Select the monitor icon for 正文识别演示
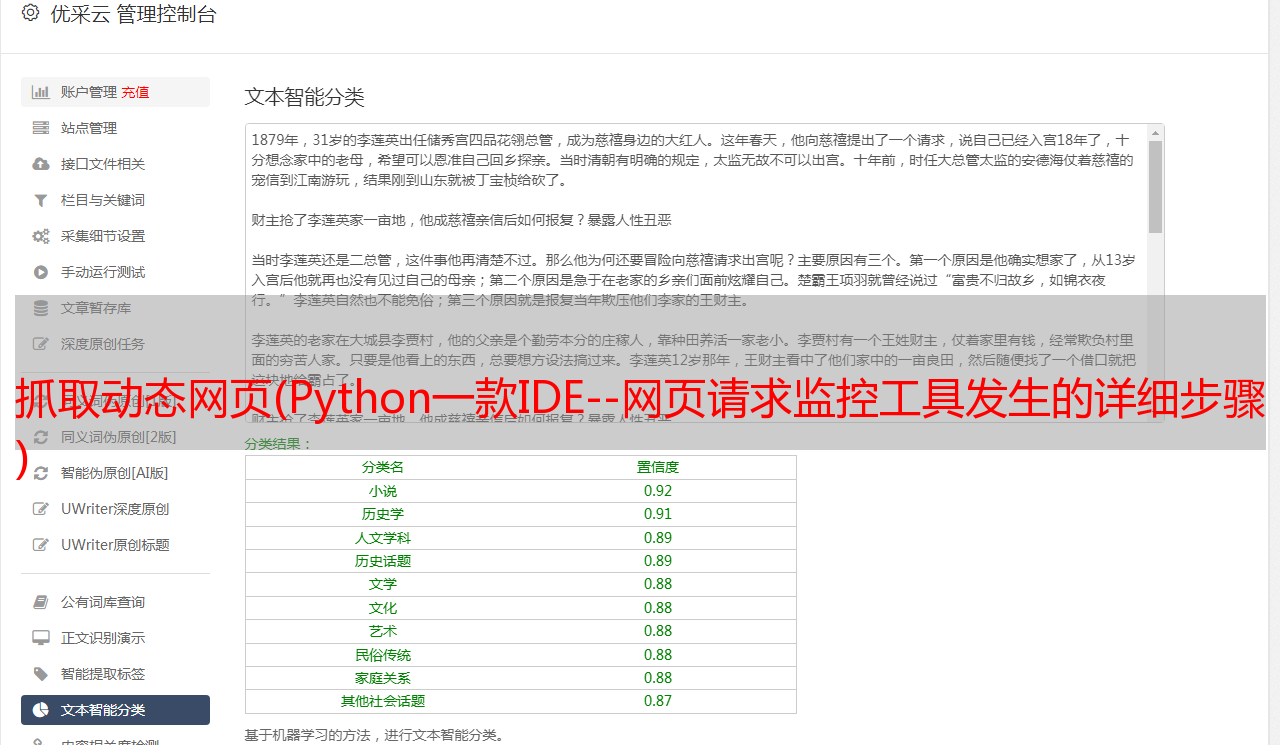This screenshot has height=745, width=1280. 40,638
